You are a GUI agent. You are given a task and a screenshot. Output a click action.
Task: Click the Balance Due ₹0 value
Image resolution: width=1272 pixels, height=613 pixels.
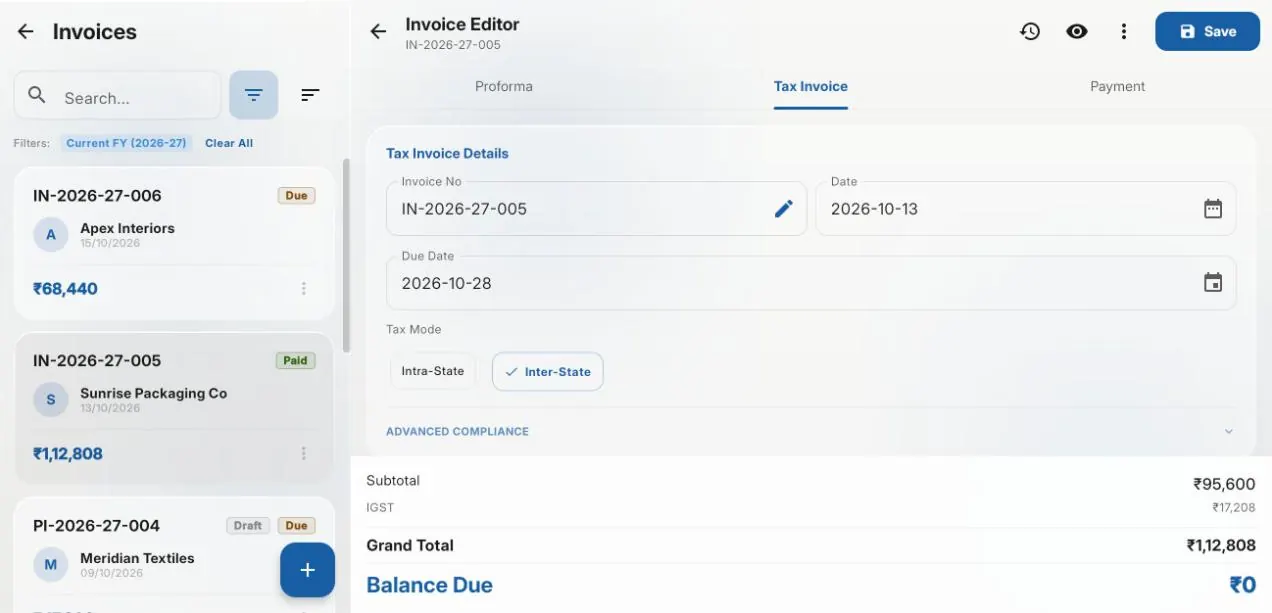tap(1242, 585)
